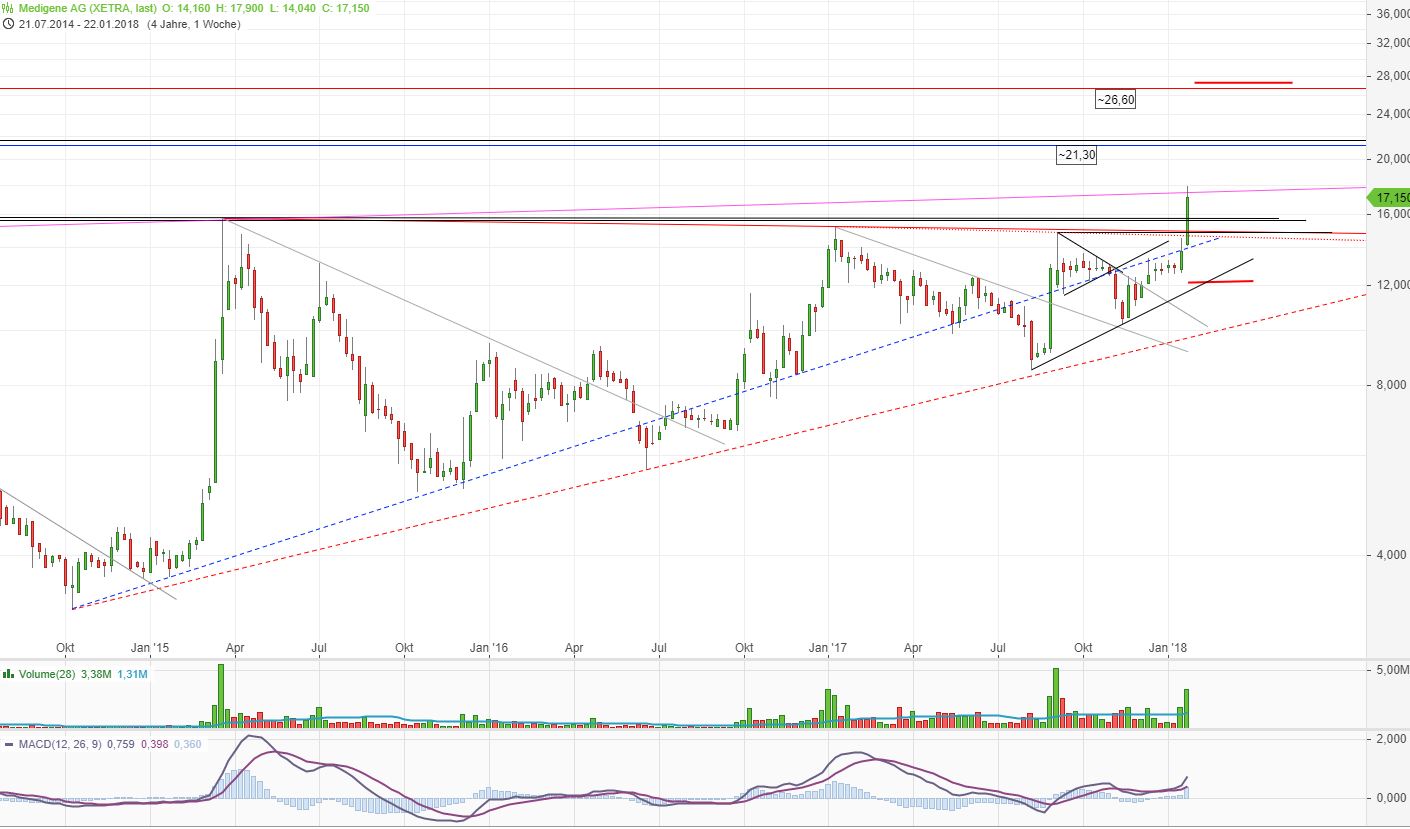Click the ~21,30 resistance label
Image resolution: width=1410 pixels, height=829 pixels.
pyautogui.click(x=1076, y=155)
